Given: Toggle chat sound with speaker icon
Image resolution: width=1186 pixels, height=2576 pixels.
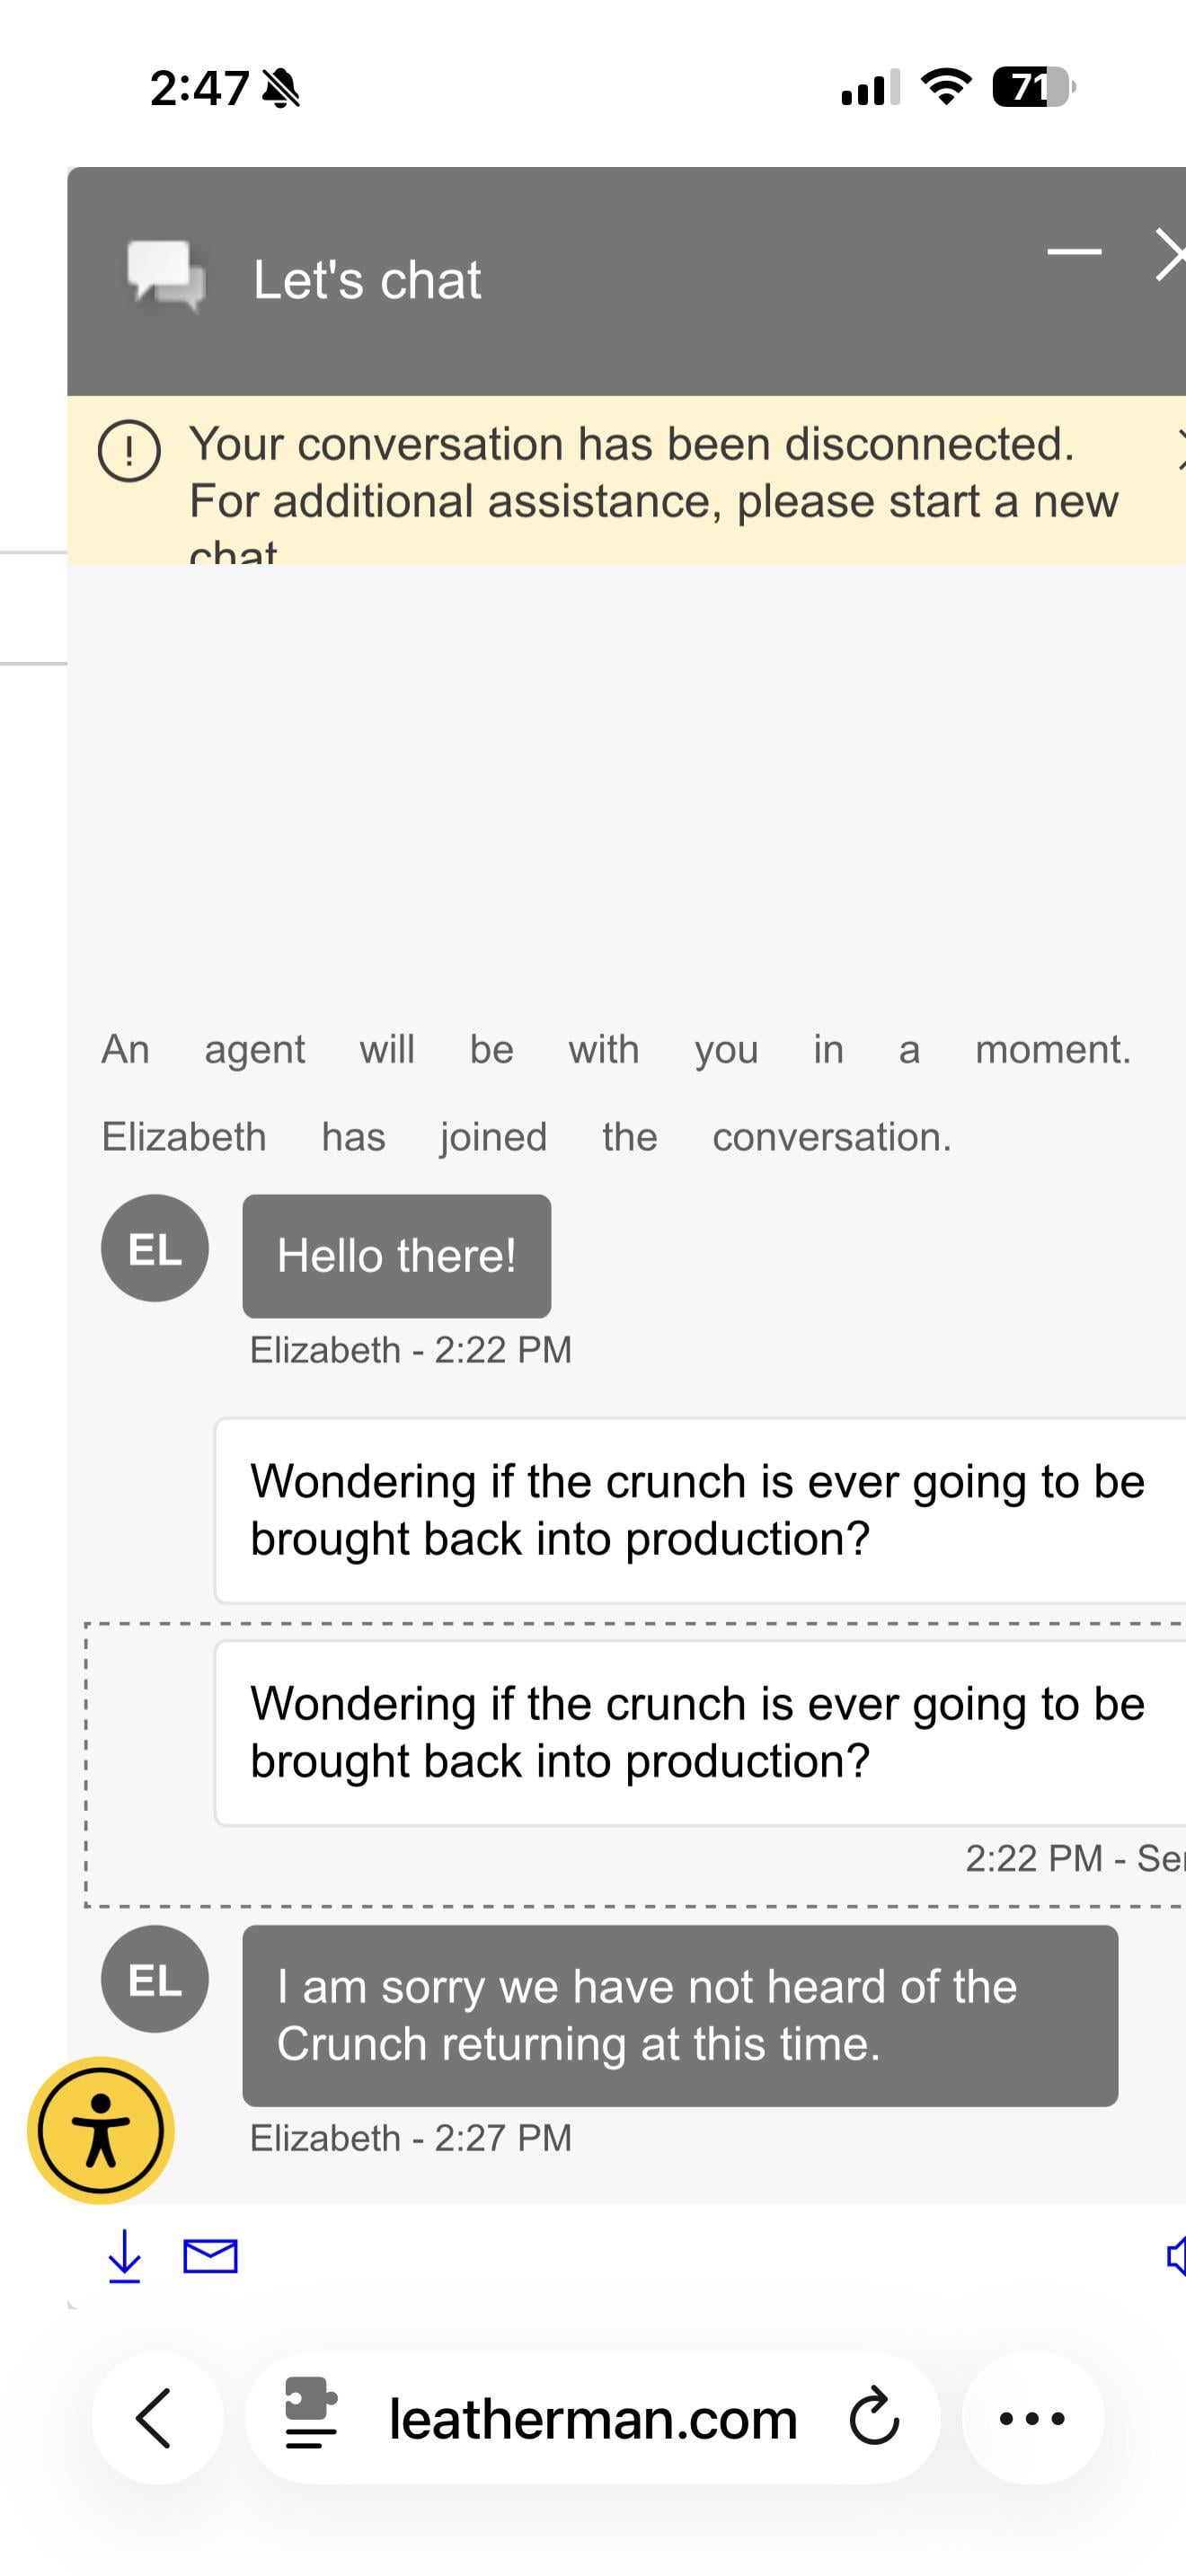Looking at the screenshot, I should coord(1176,2256).
